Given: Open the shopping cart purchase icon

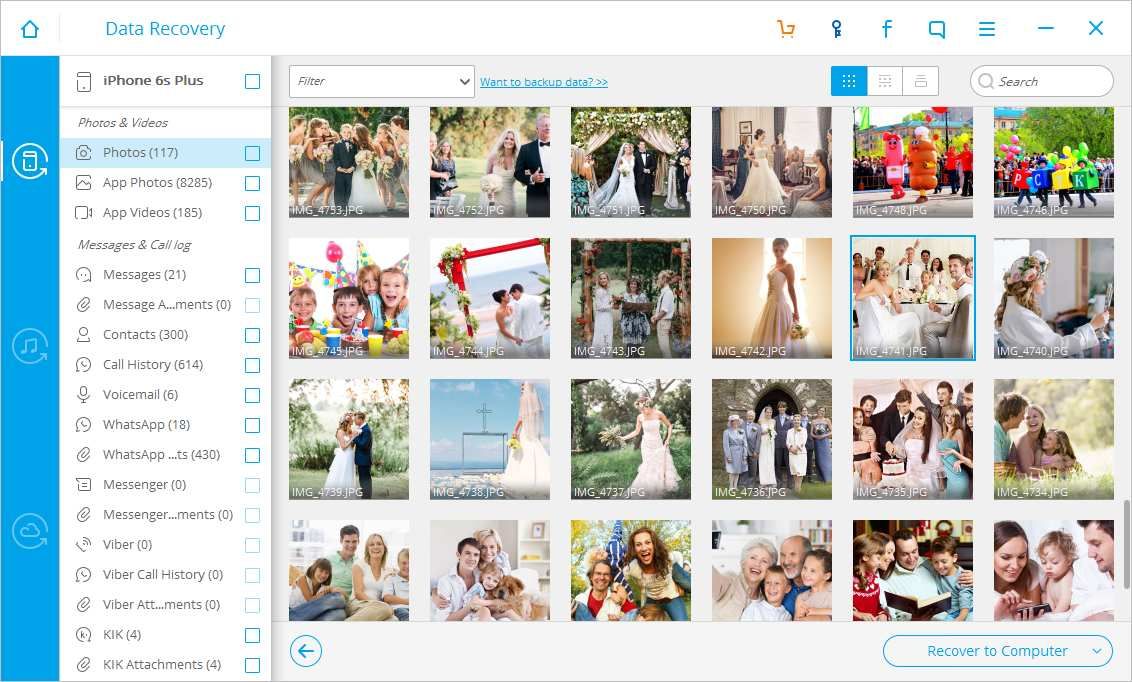Looking at the screenshot, I should pyautogui.click(x=785, y=29).
